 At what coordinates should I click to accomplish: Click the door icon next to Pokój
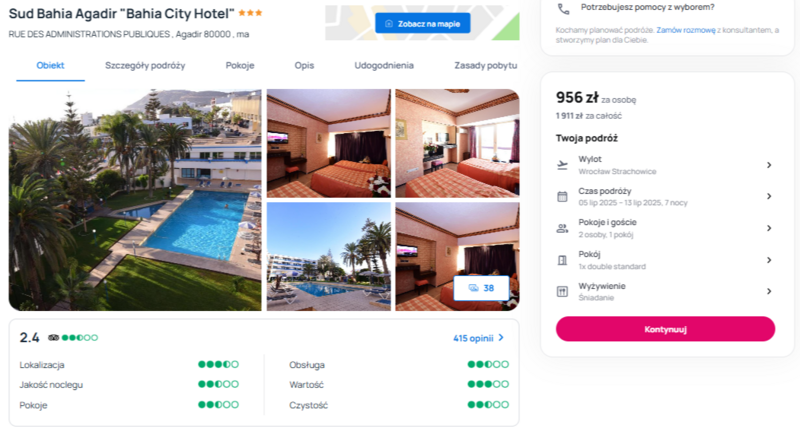point(562,260)
